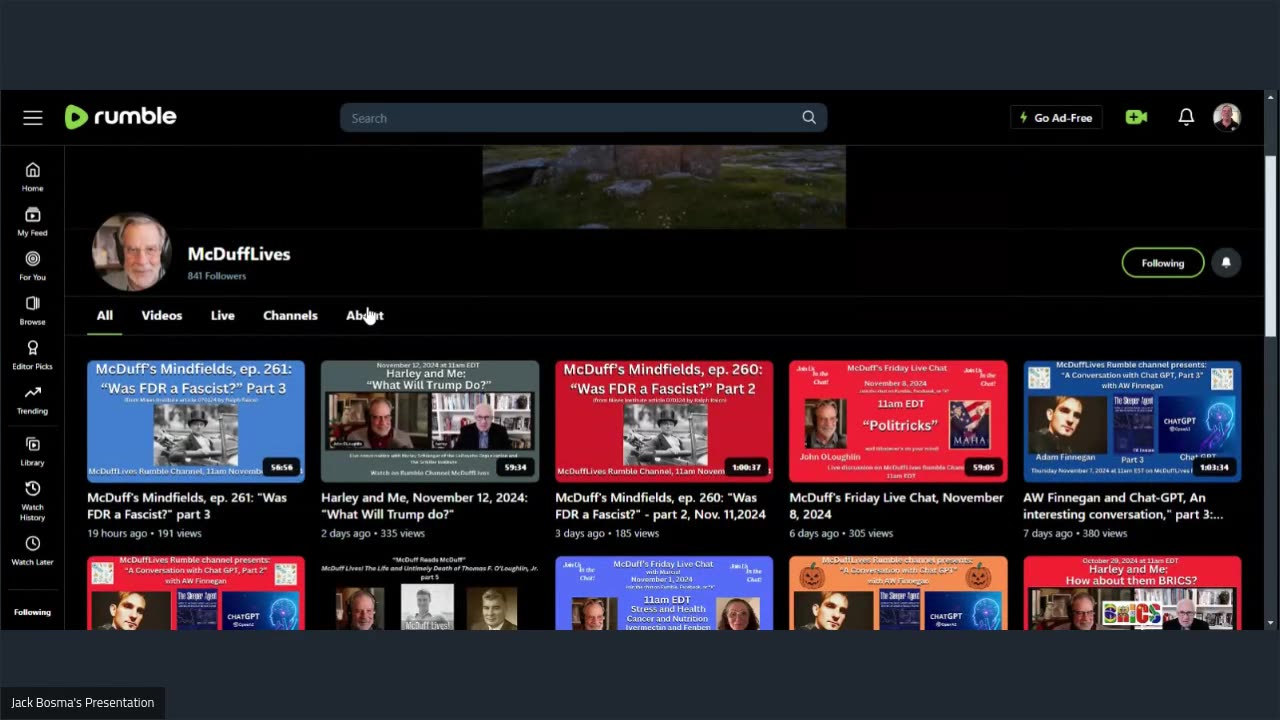
Task: Open Editor Picks in sidebar
Action: pyautogui.click(x=32, y=355)
